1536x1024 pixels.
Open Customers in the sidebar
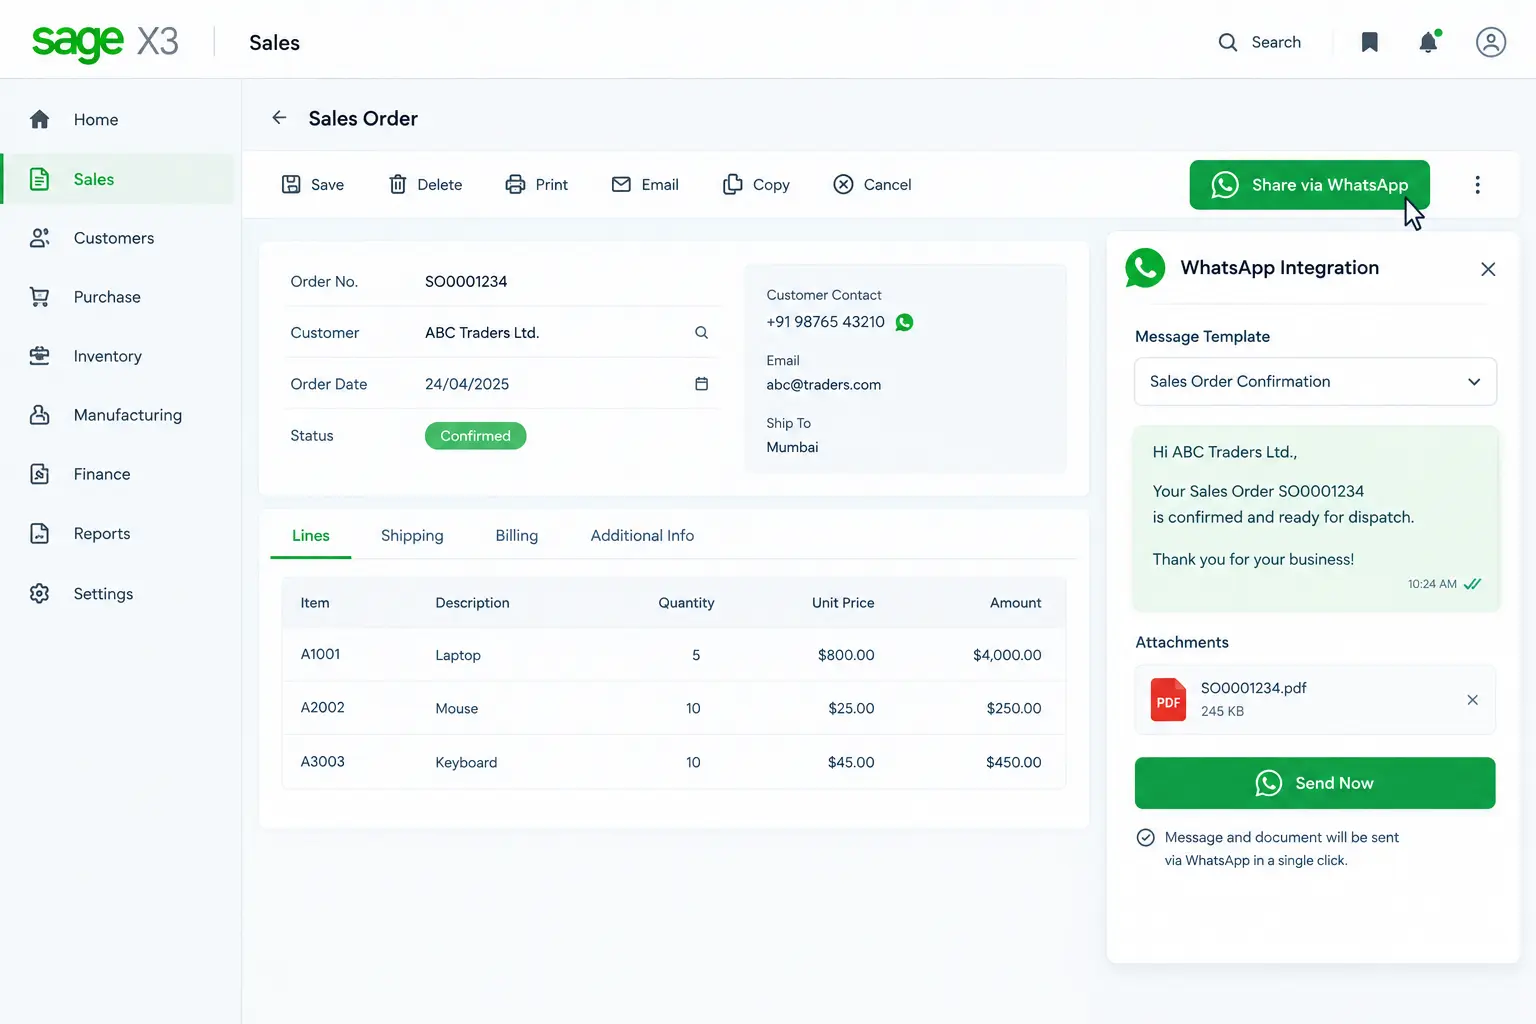120,238
